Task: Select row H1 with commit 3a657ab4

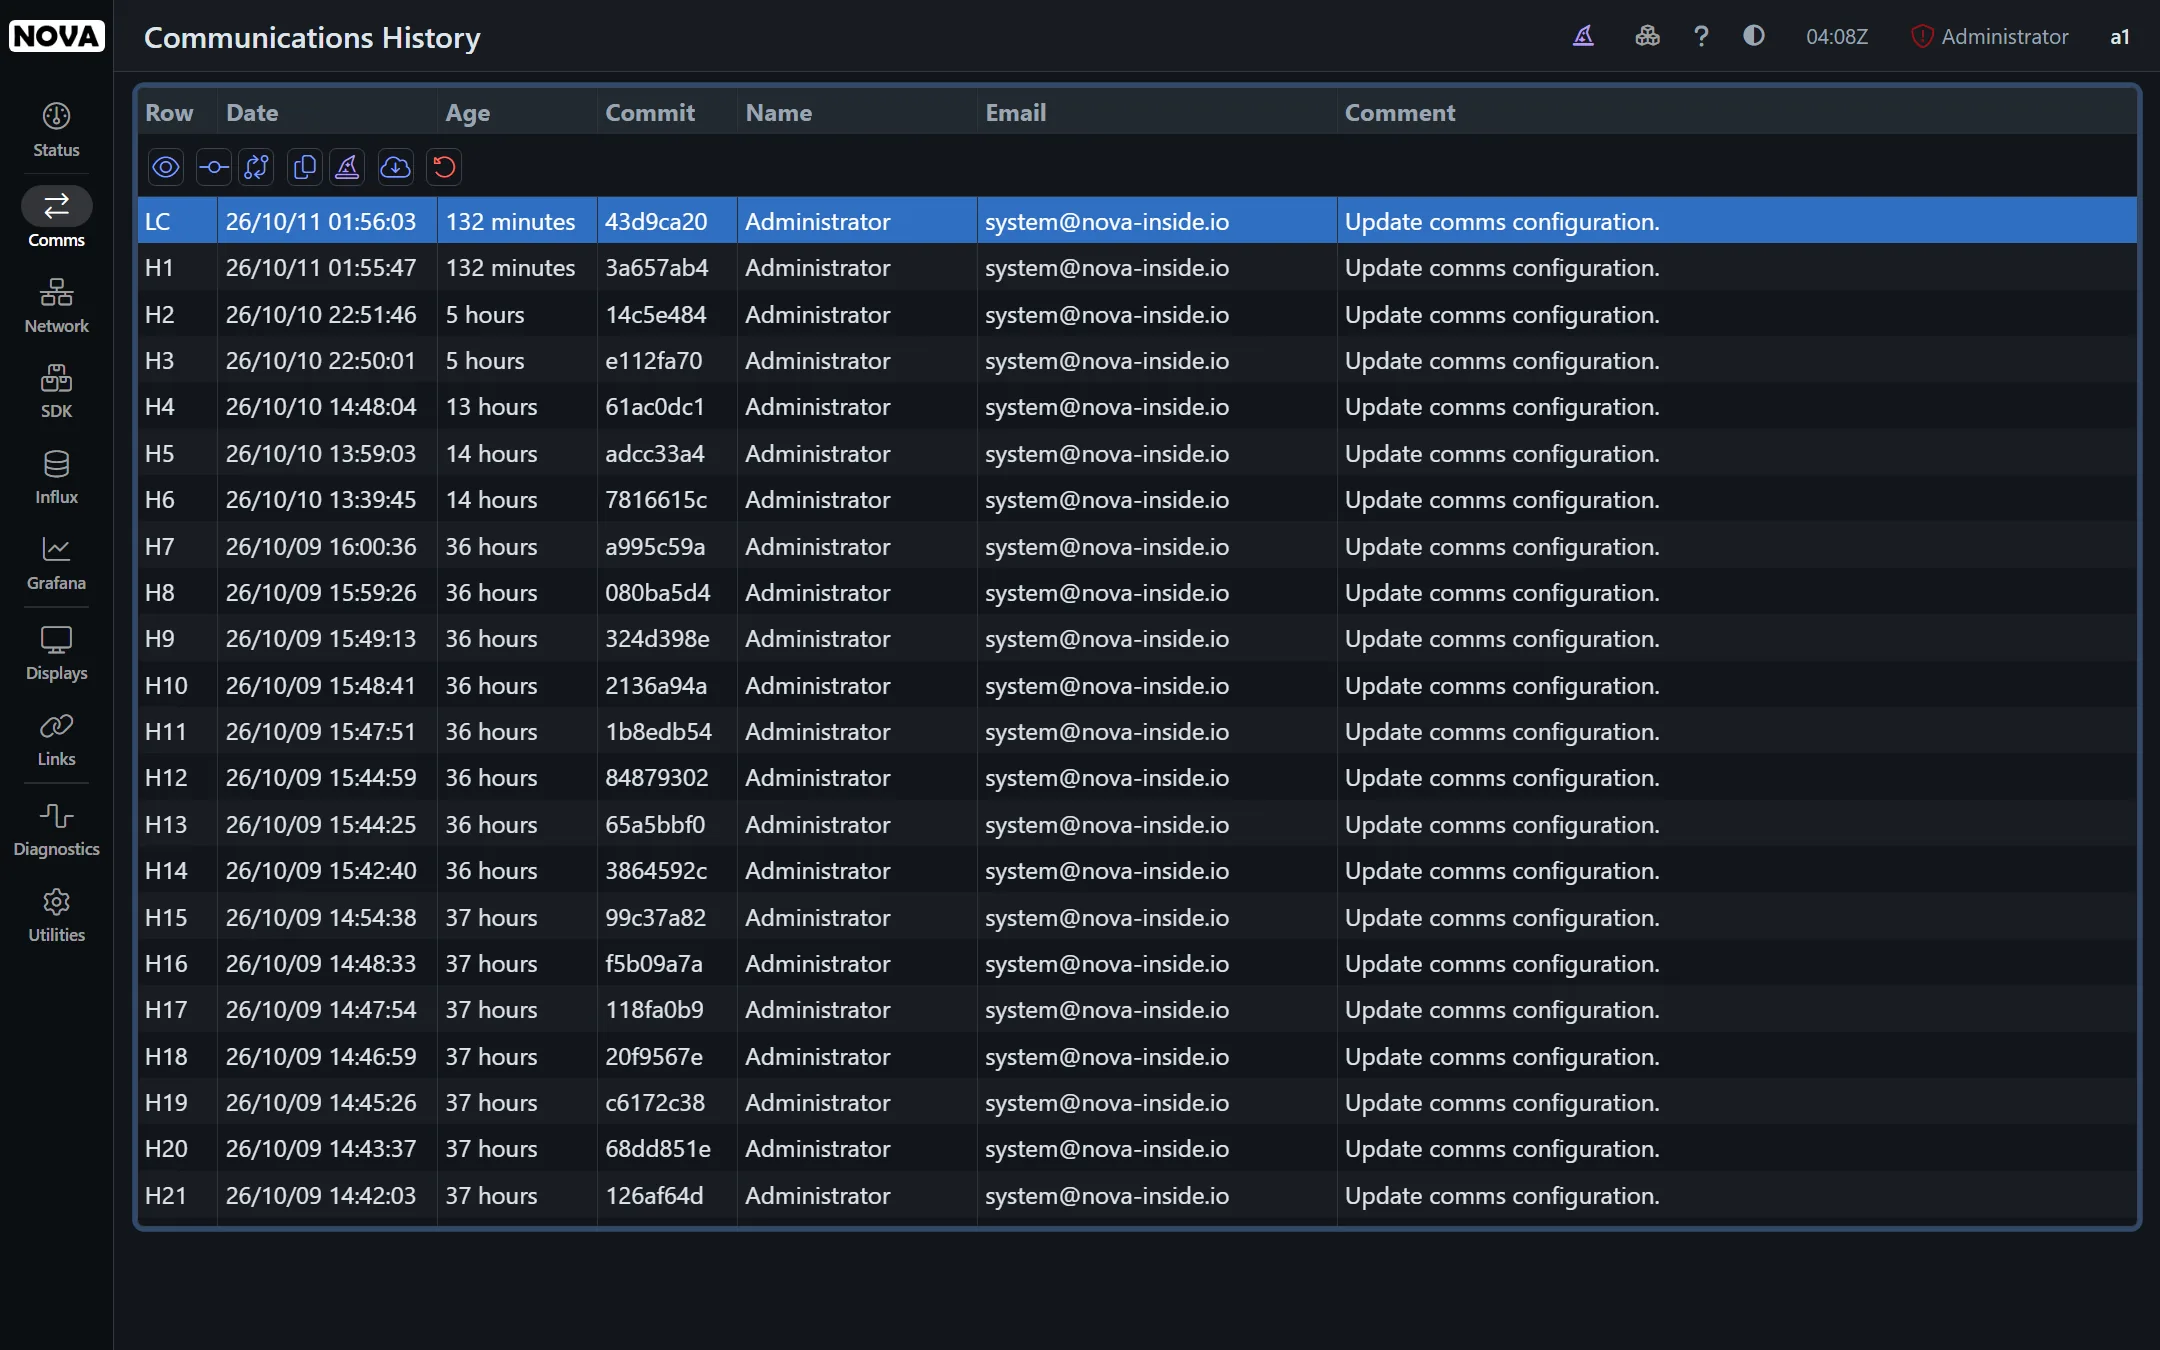Action: click(x=1137, y=268)
